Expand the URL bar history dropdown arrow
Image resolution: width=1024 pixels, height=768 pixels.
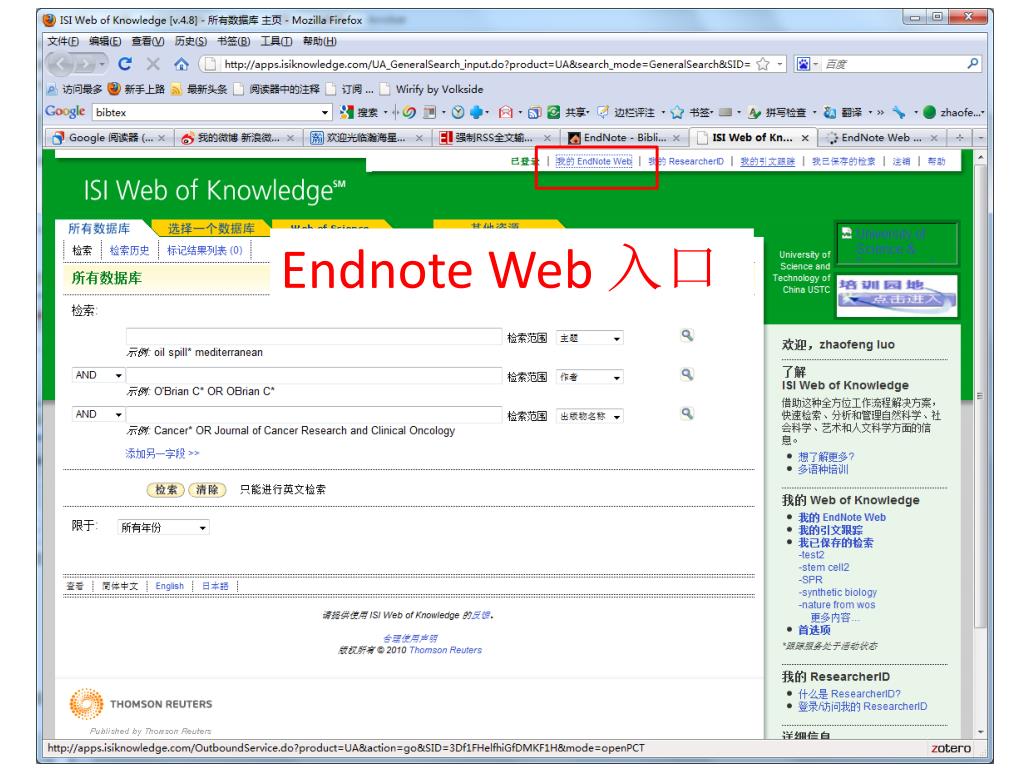click(x=780, y=64)
